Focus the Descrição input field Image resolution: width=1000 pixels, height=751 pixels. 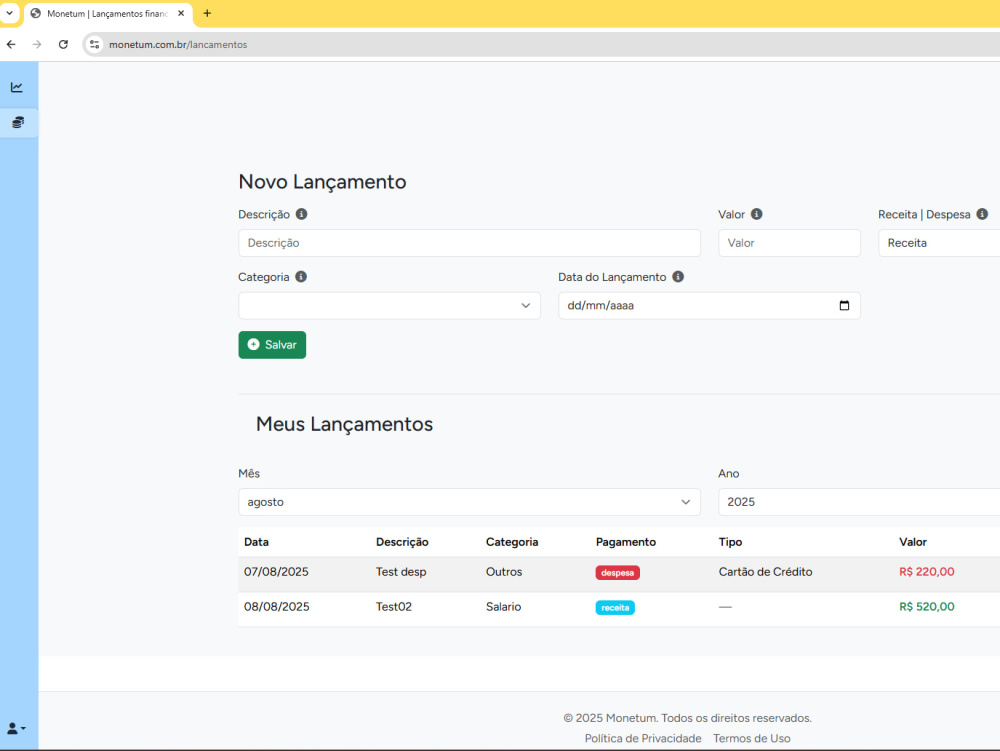point(469,243)
